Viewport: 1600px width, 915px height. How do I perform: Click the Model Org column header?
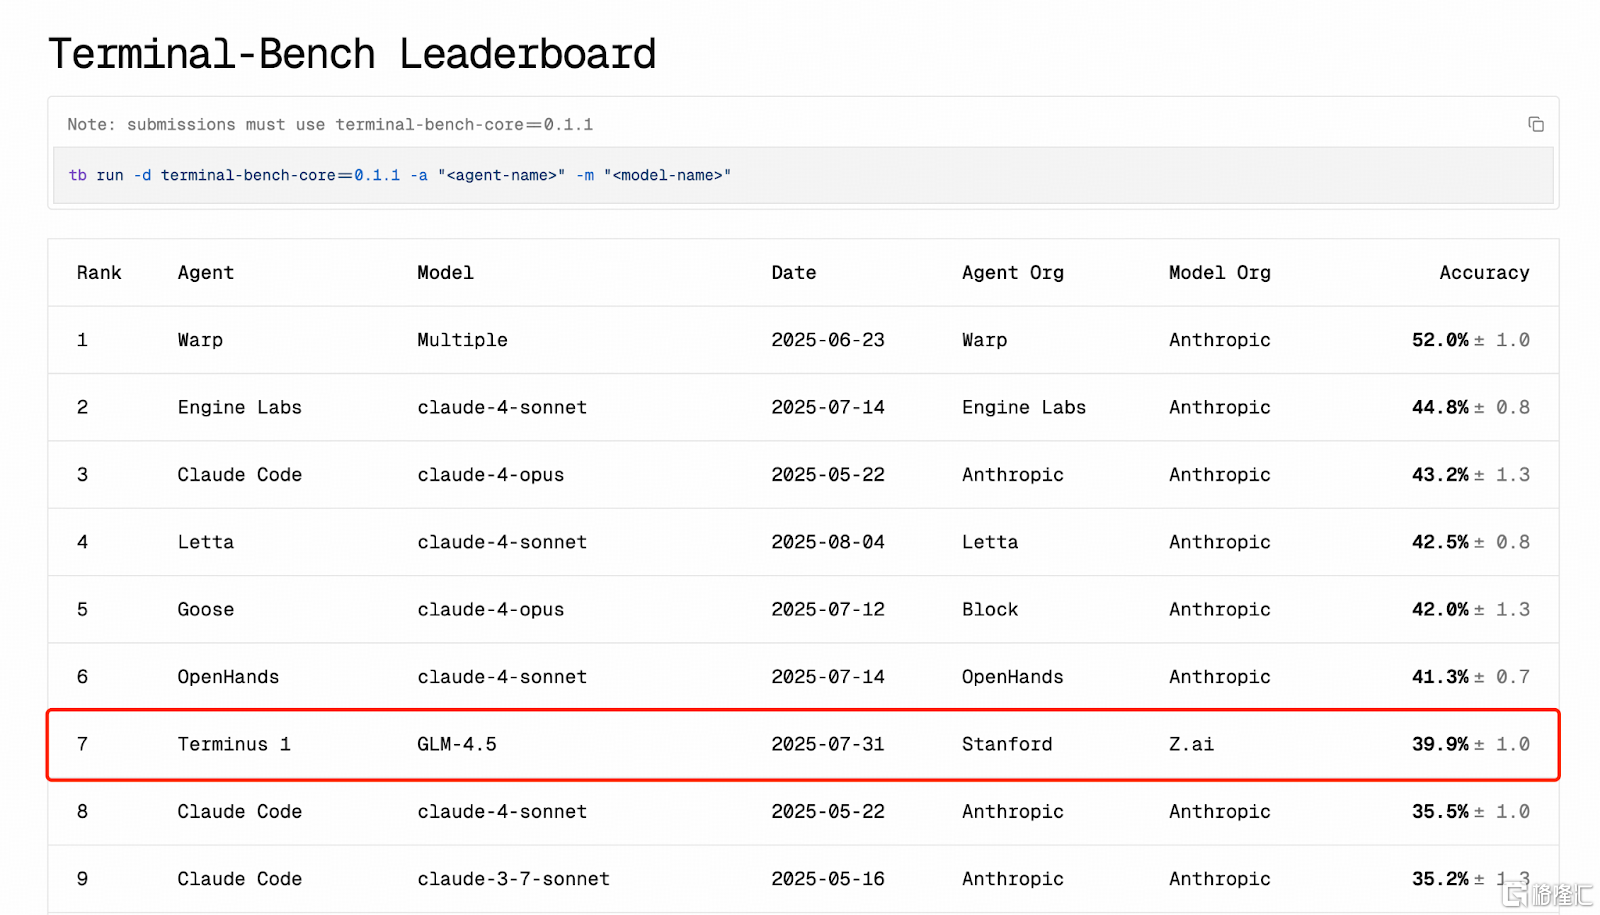pyautogui.click(x=1220, y=273)
